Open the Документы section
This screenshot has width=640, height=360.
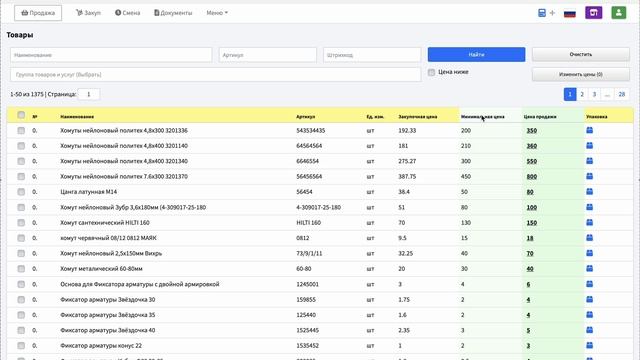point(173,13)
